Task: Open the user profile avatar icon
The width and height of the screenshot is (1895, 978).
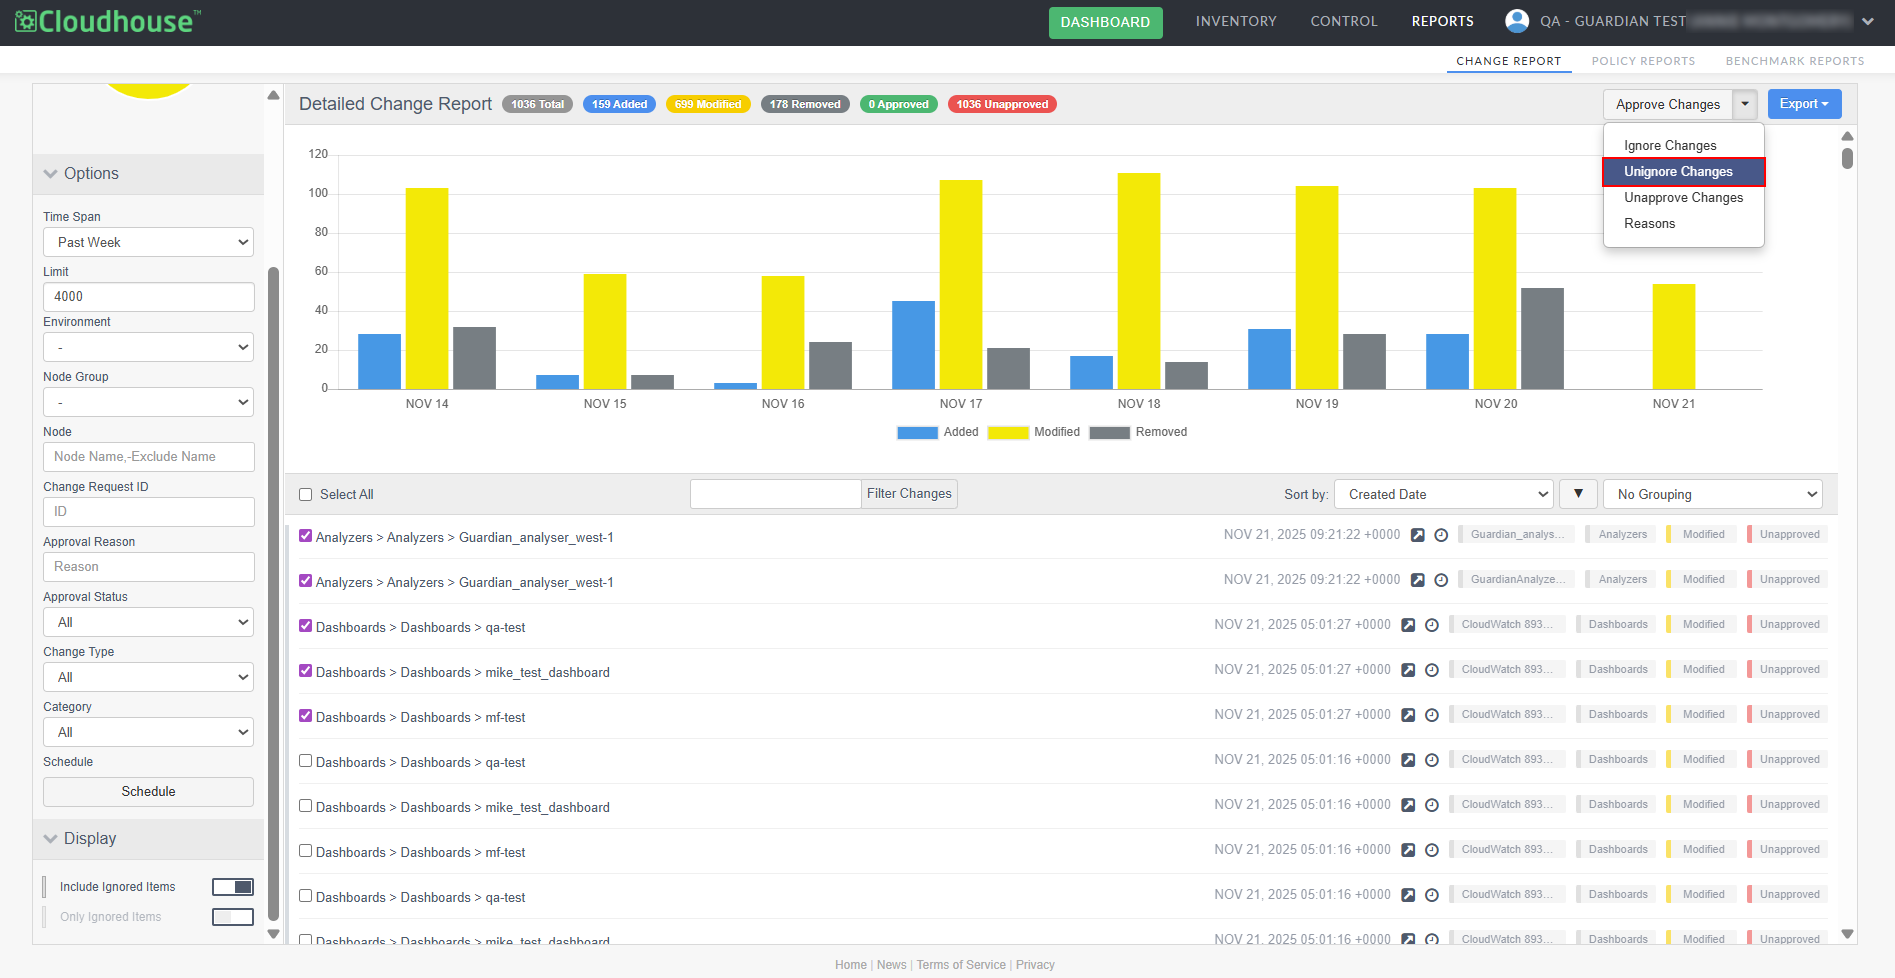Action: point(1516,21)
